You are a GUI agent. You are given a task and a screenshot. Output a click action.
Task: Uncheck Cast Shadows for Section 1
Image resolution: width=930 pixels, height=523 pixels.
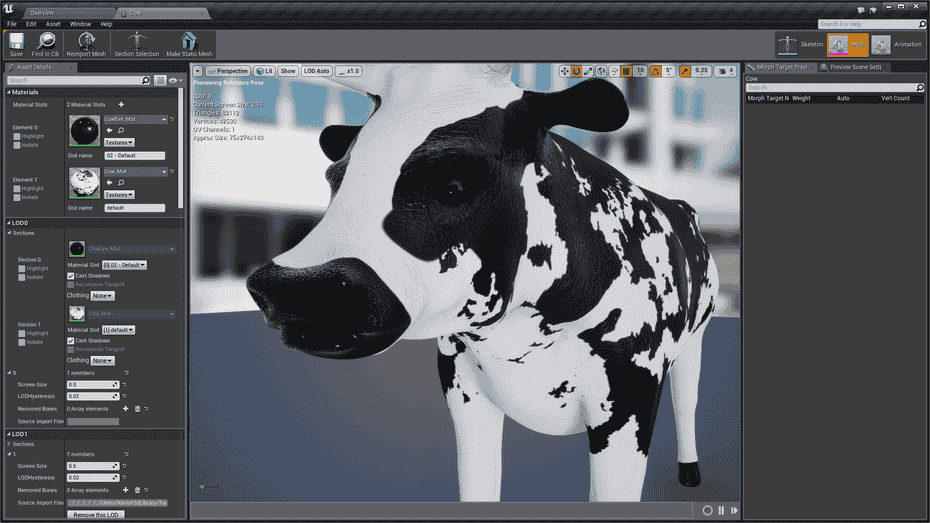coord(71,341)
